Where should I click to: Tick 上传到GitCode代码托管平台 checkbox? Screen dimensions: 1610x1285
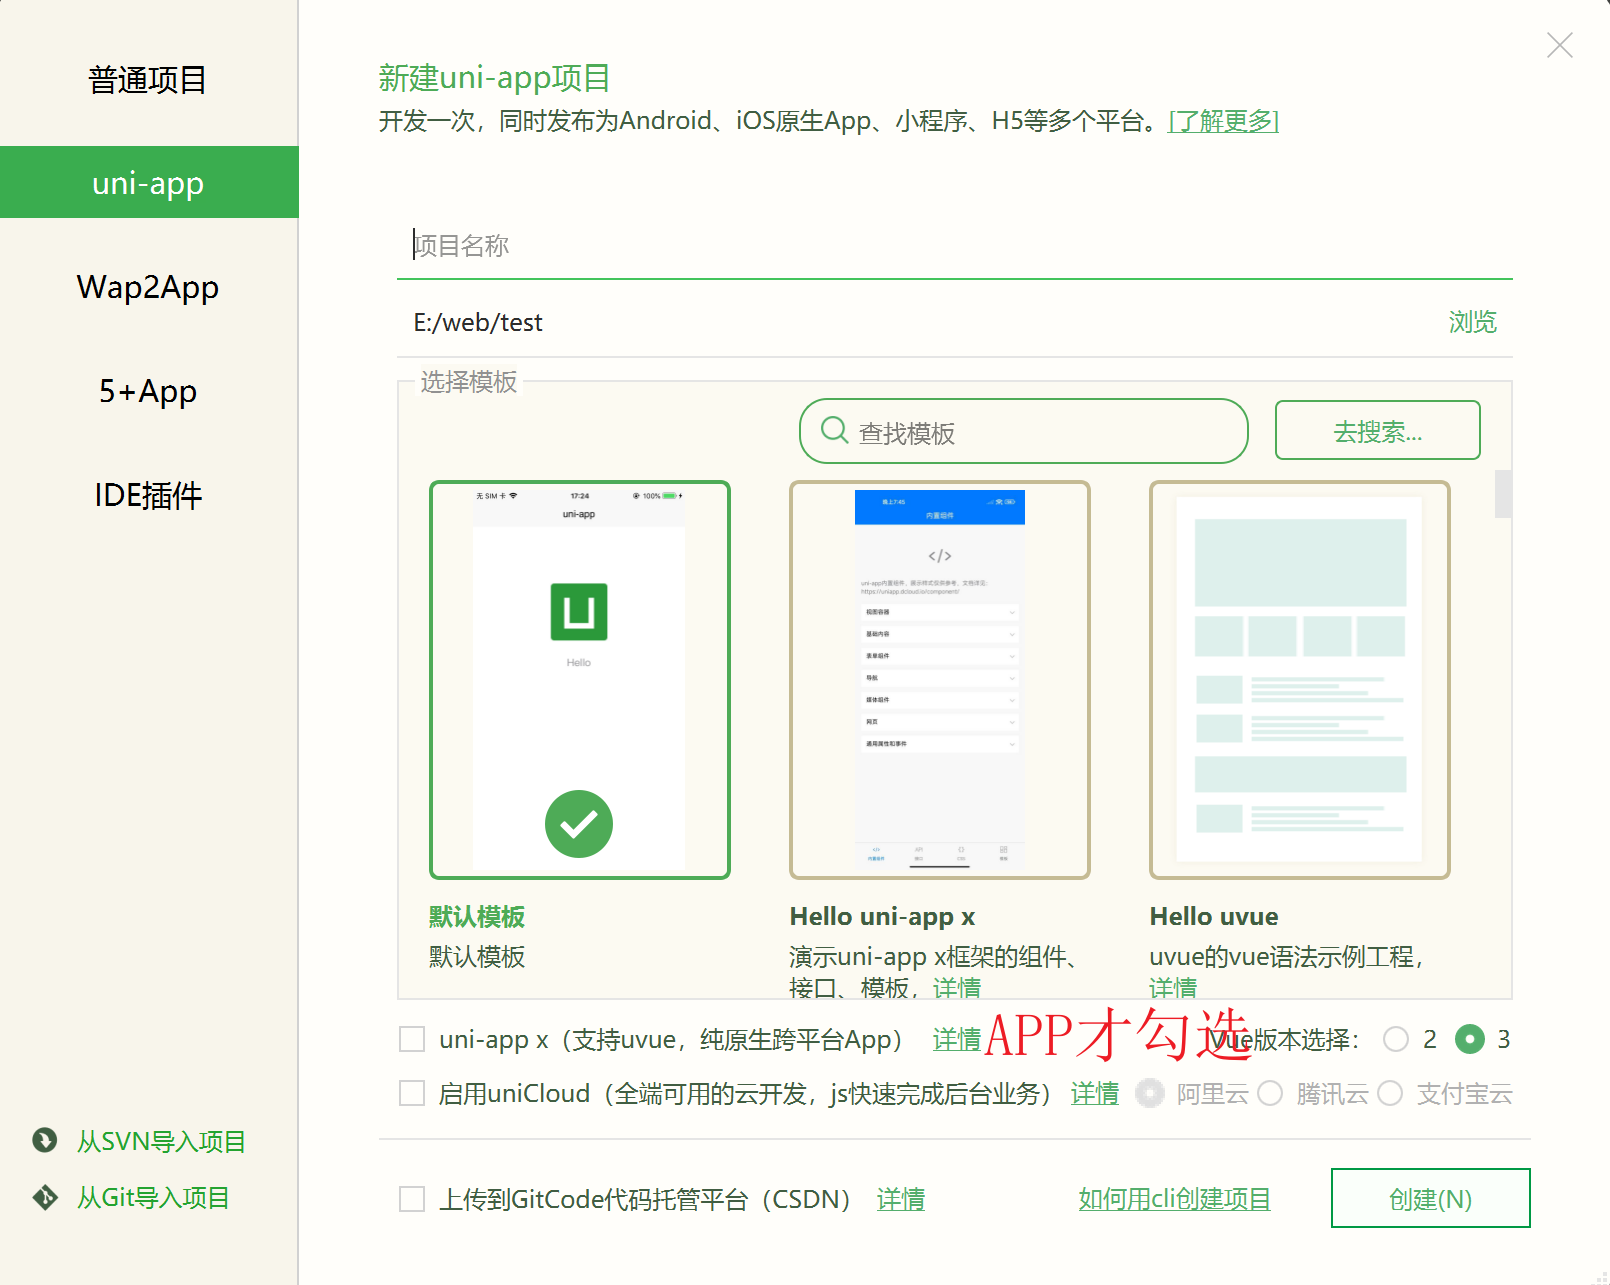(x=412, y=1199)
